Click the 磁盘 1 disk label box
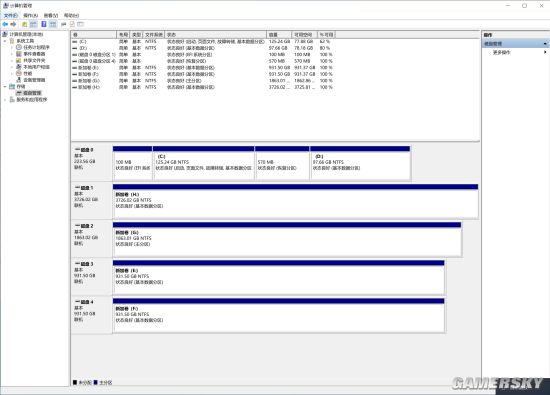This screenshot has width=550, height=395. click(92, 201)
